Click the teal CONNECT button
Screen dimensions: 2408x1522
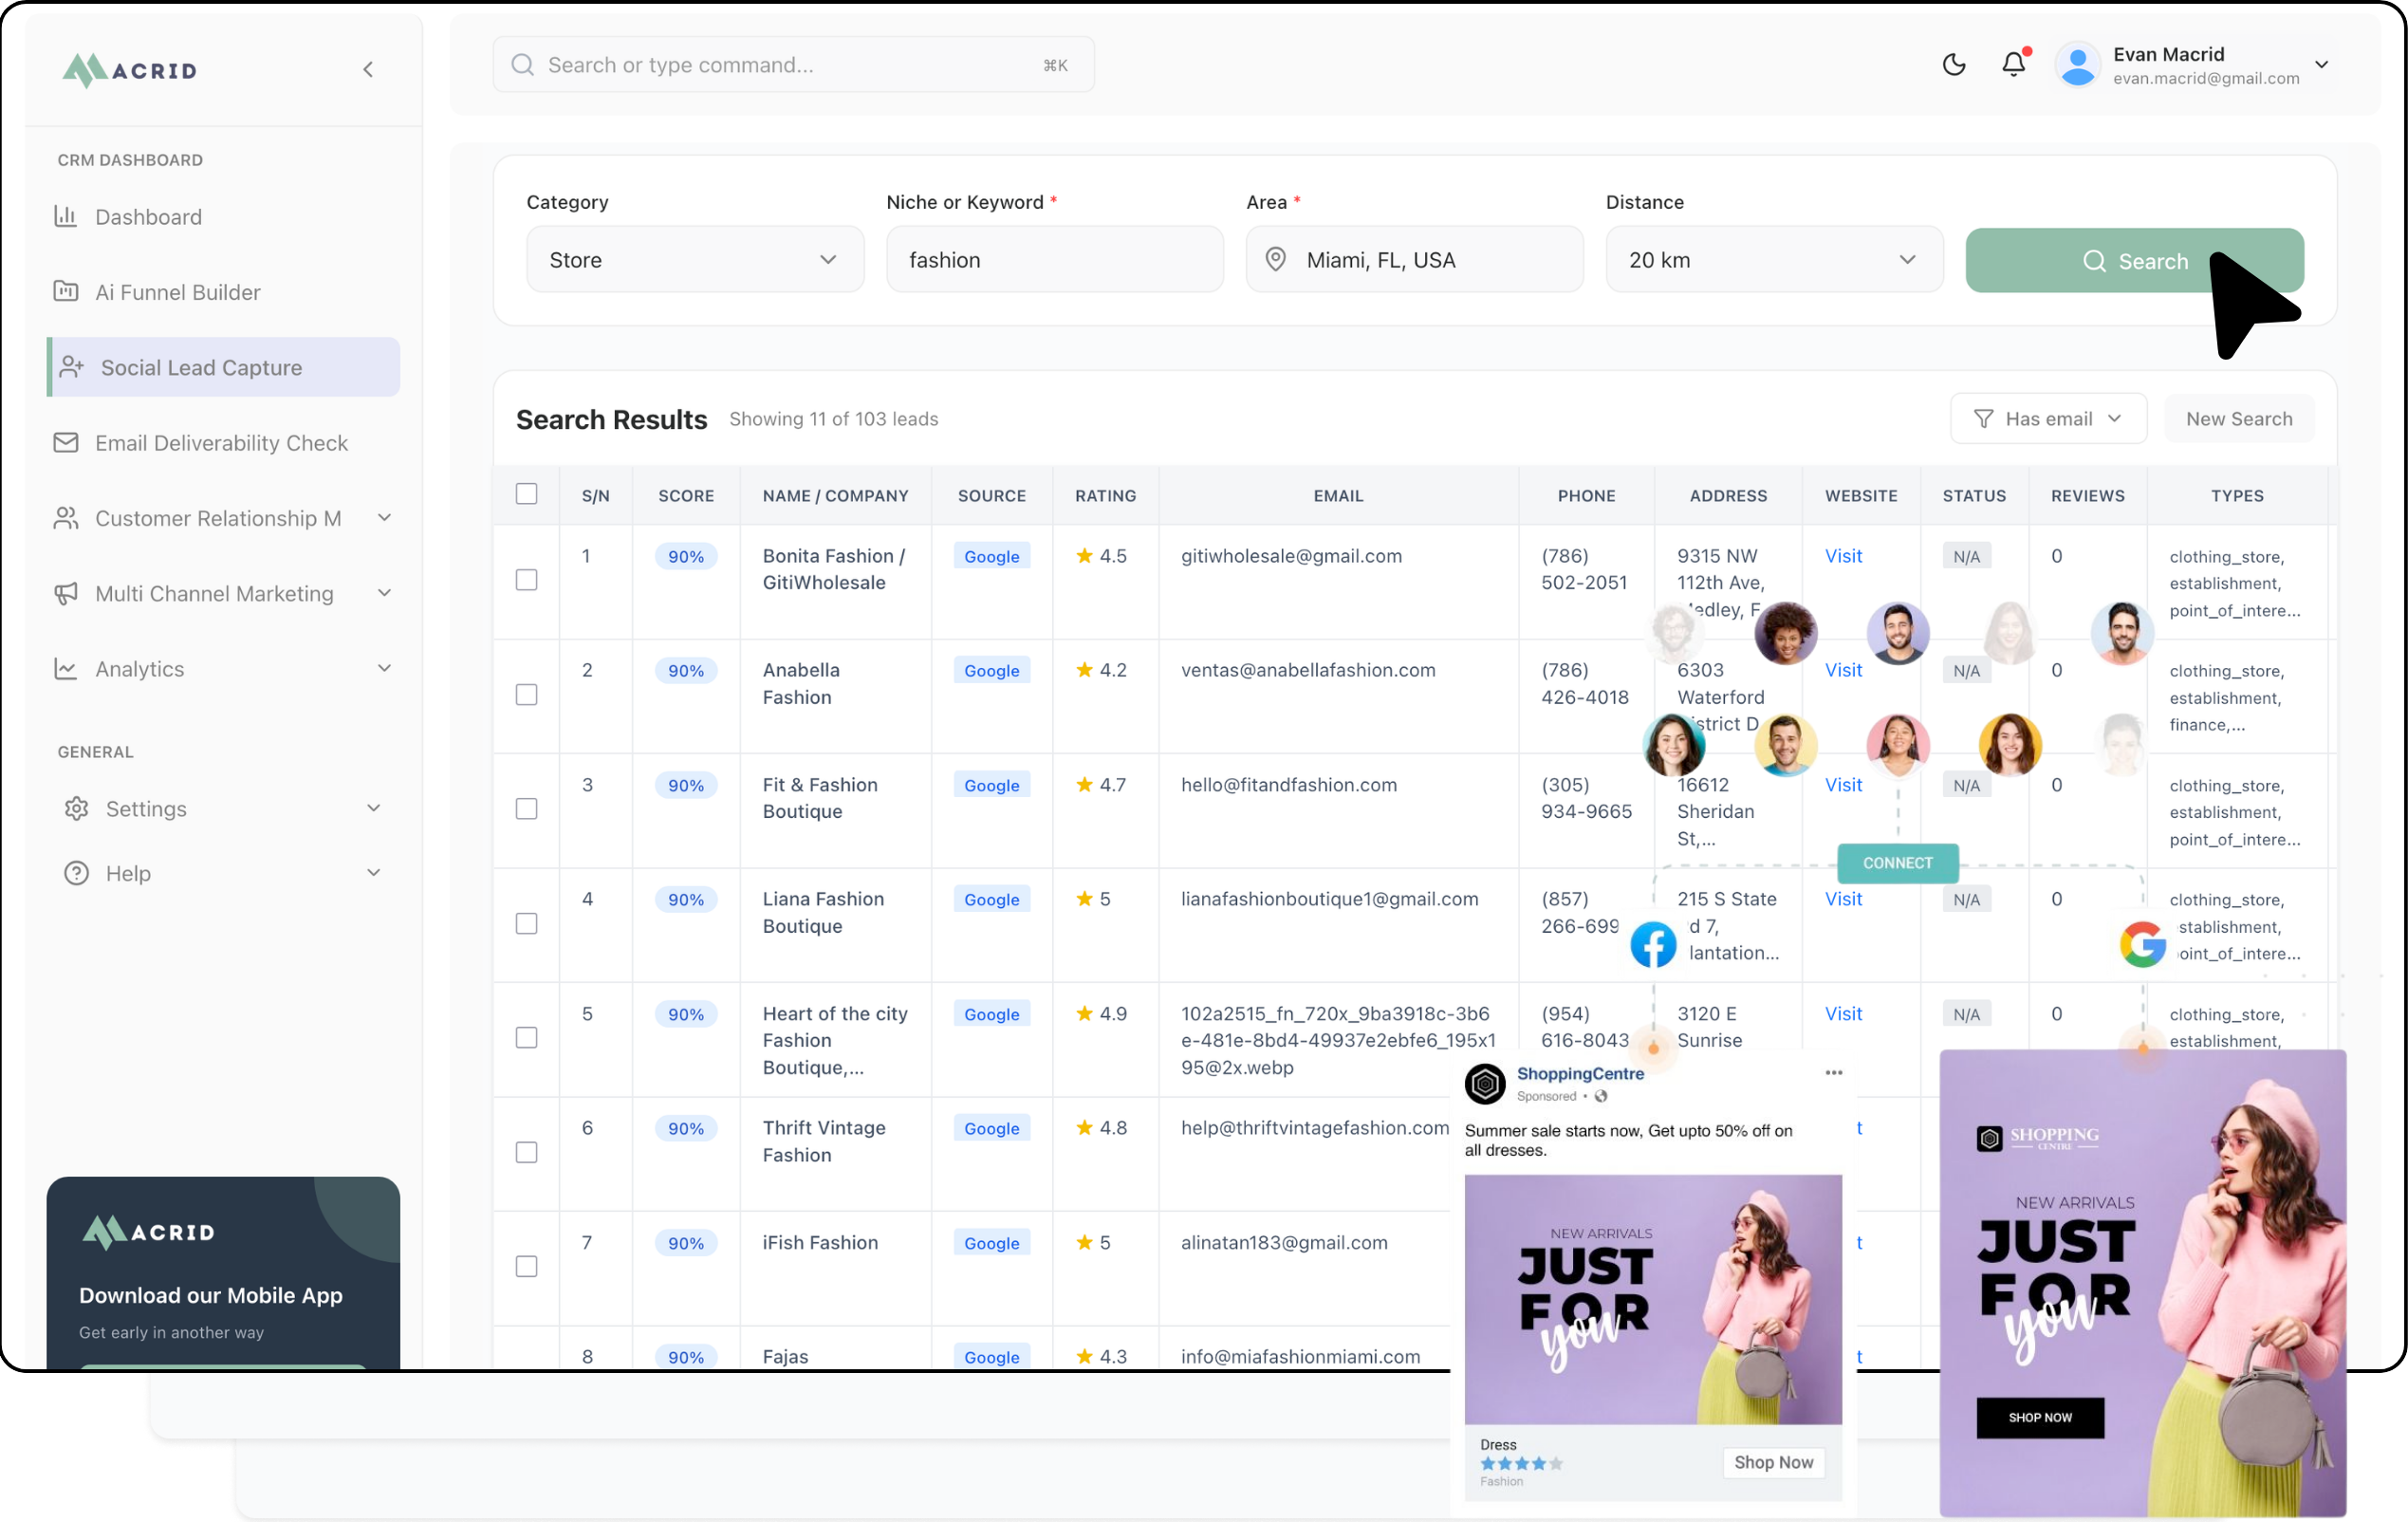(1897, 863)
